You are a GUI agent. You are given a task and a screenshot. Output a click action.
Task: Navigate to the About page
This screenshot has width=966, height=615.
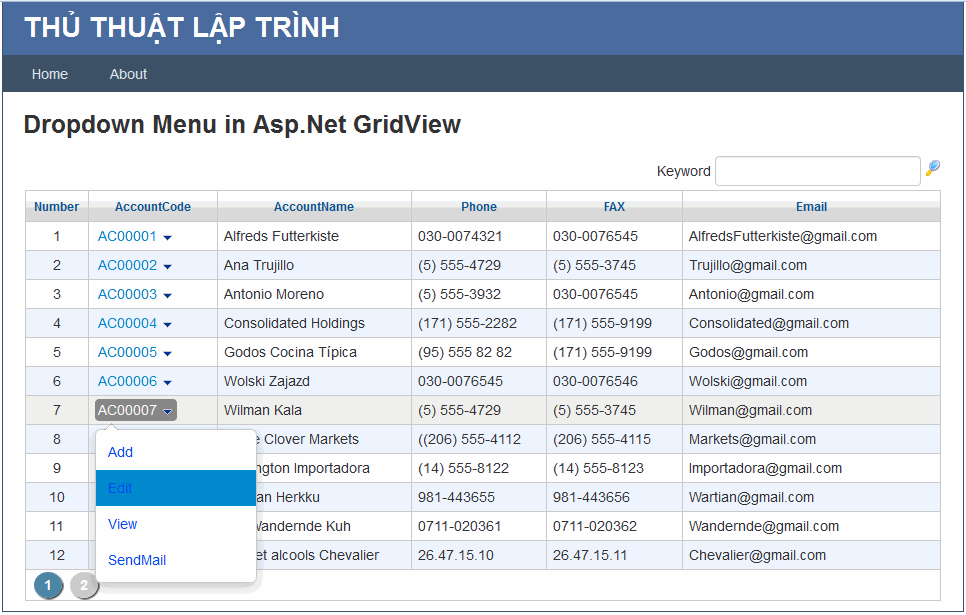point(128,74)
